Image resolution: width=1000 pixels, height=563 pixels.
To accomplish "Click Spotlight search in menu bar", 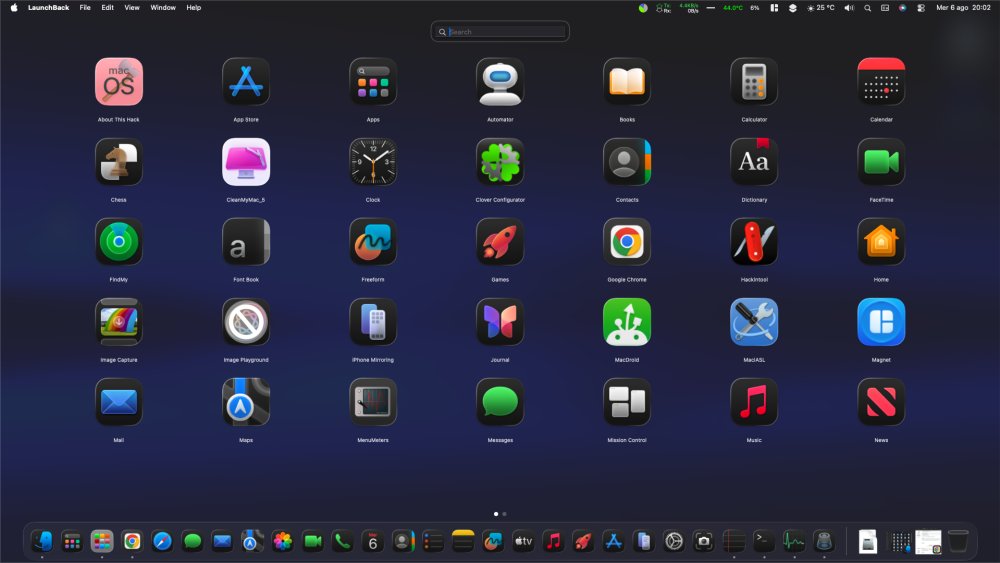I will click(x=867, y=8).
